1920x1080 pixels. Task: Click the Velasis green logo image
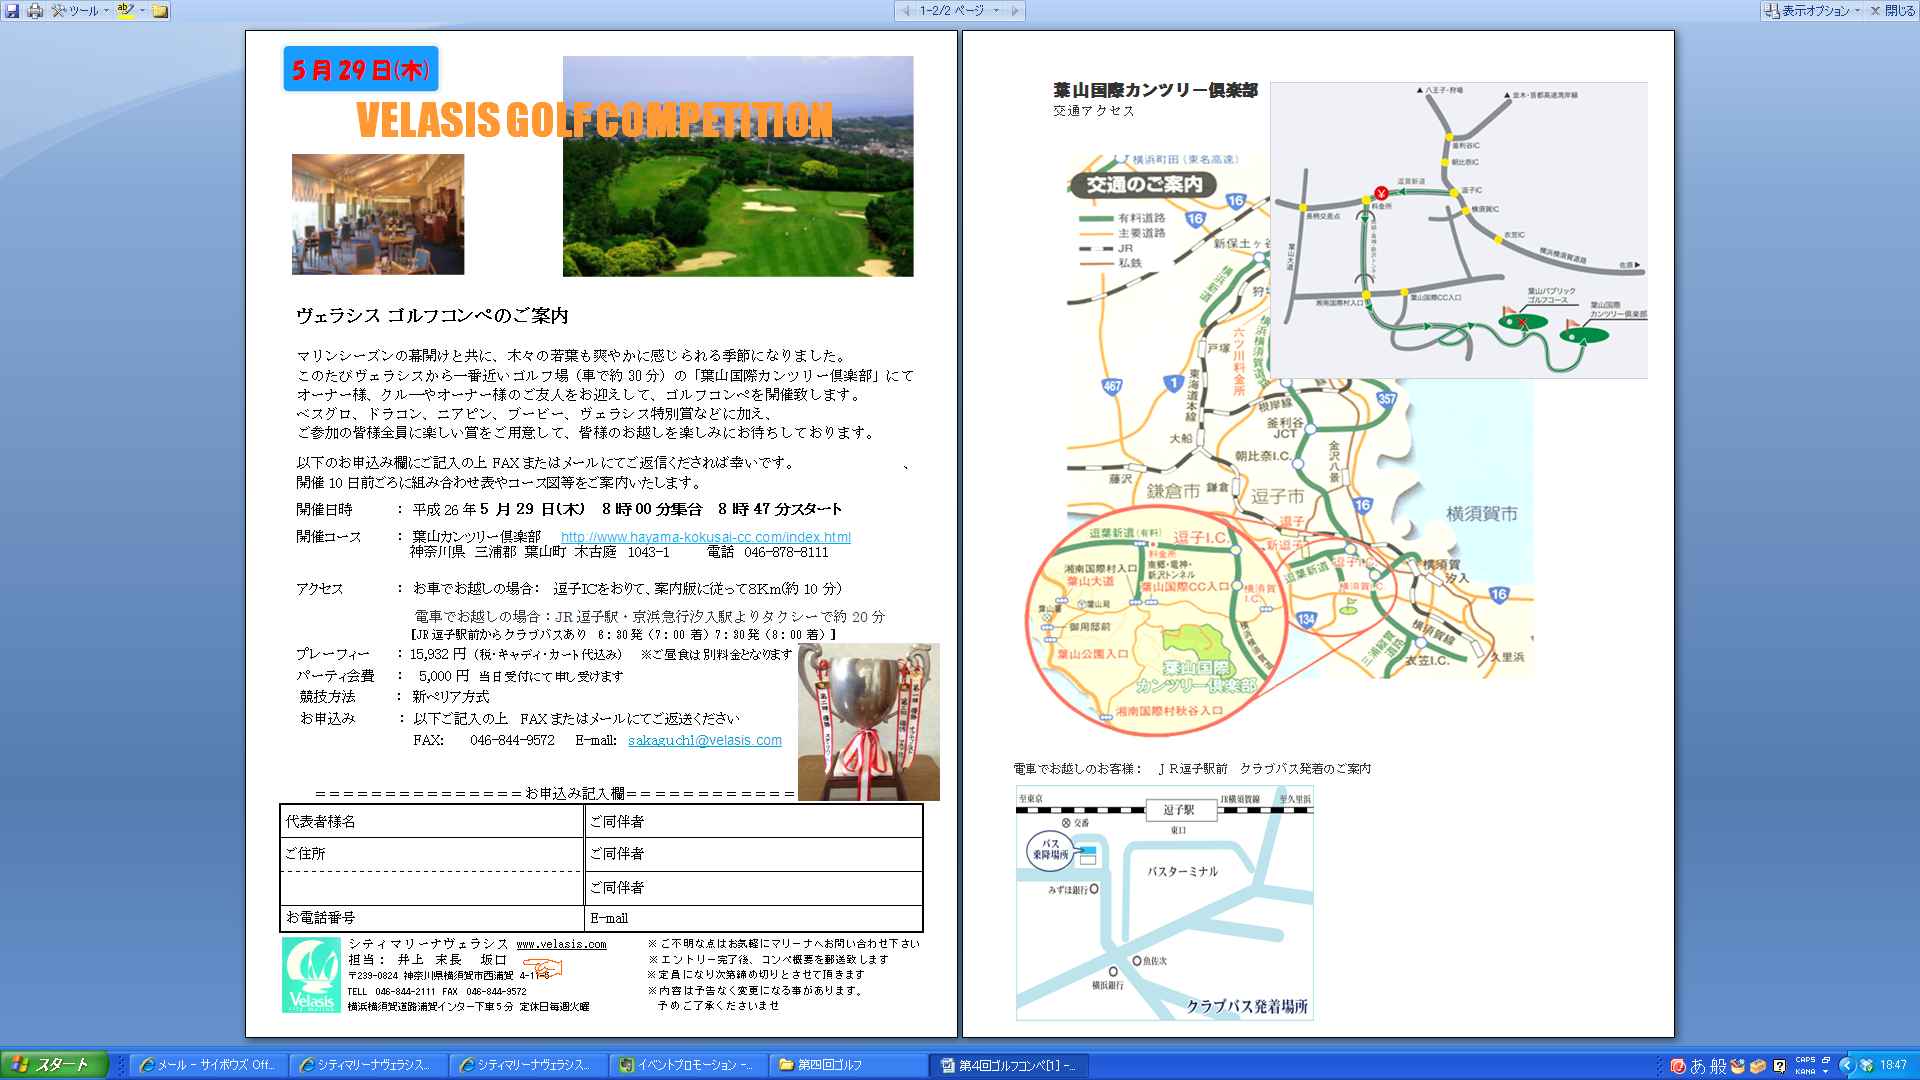point(311,975)
